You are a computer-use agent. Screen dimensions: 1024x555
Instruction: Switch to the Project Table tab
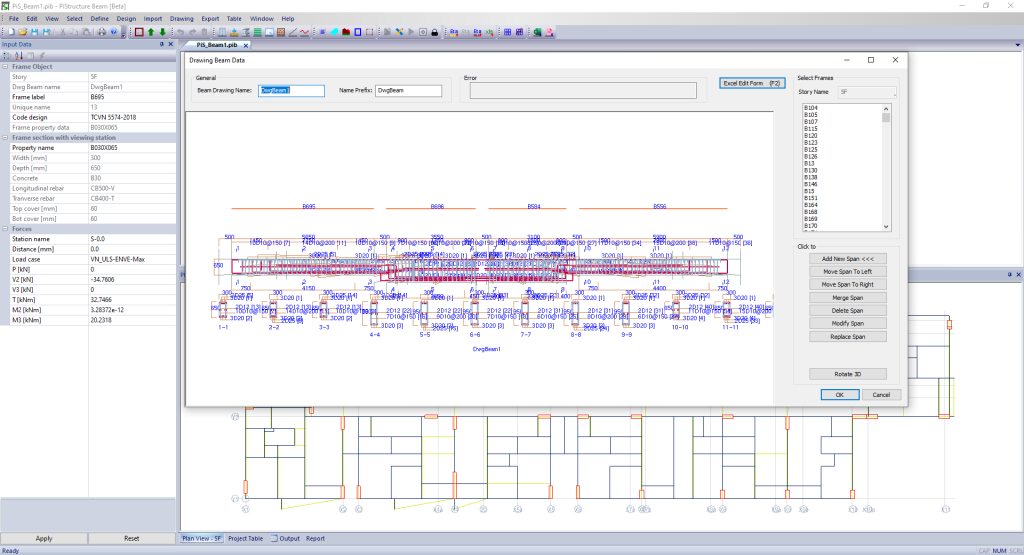pyautogui.click(x=245, y=538)
